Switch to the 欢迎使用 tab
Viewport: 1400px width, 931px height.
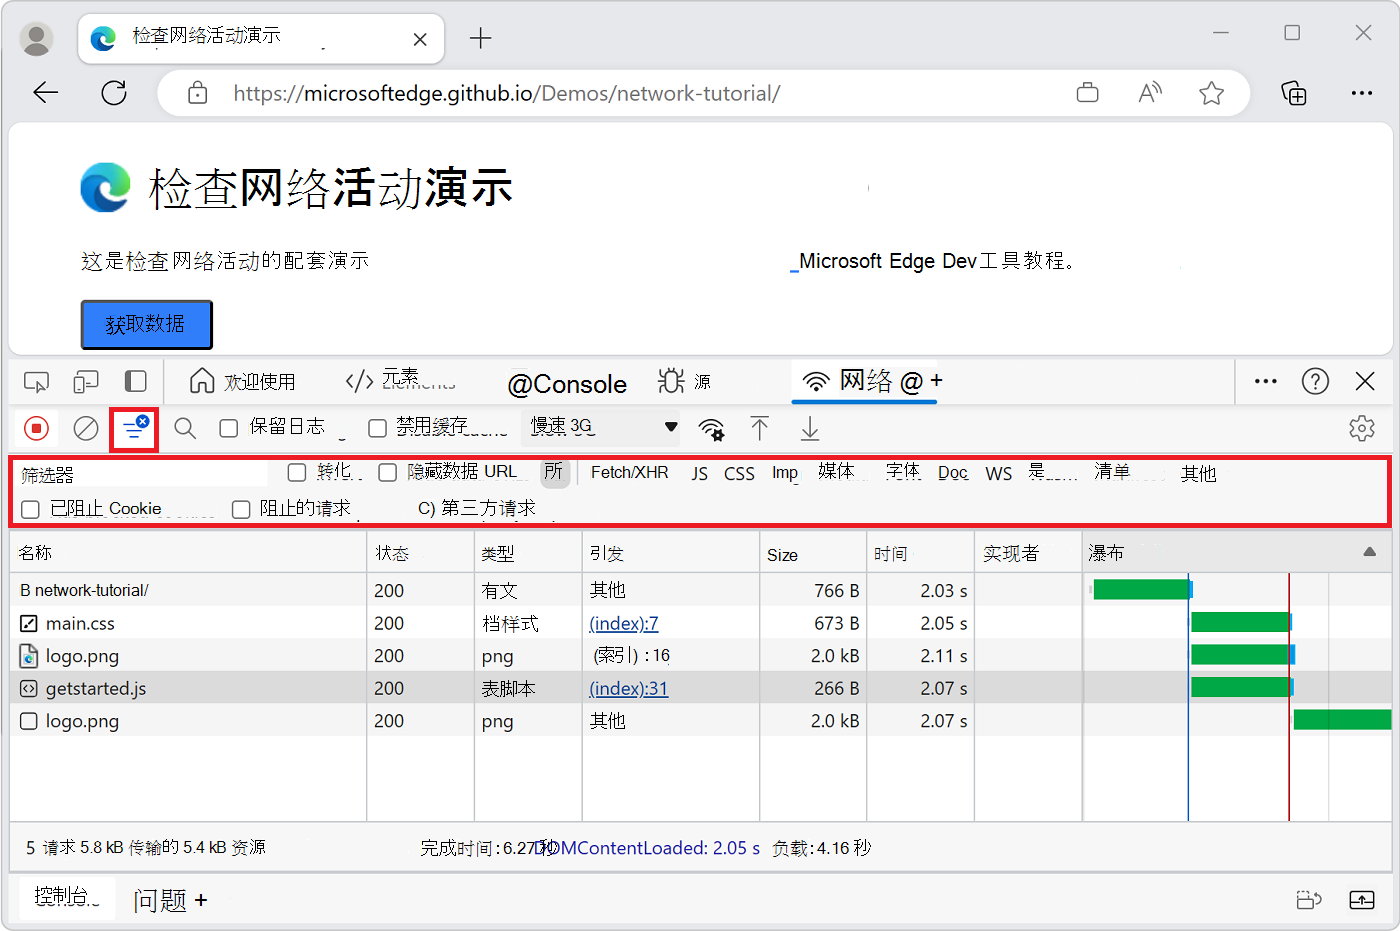[x=243, y=381]
